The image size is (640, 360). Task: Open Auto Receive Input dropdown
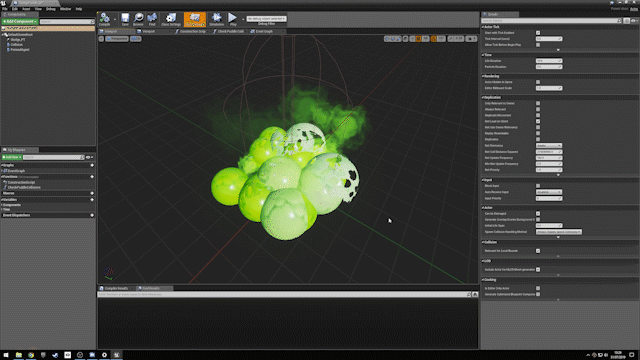coord(549,192)
